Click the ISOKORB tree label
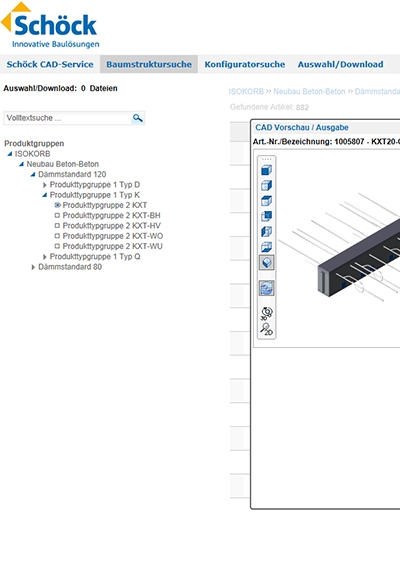The height and width of the screenshot is (566, 400). tap(32, 154)
